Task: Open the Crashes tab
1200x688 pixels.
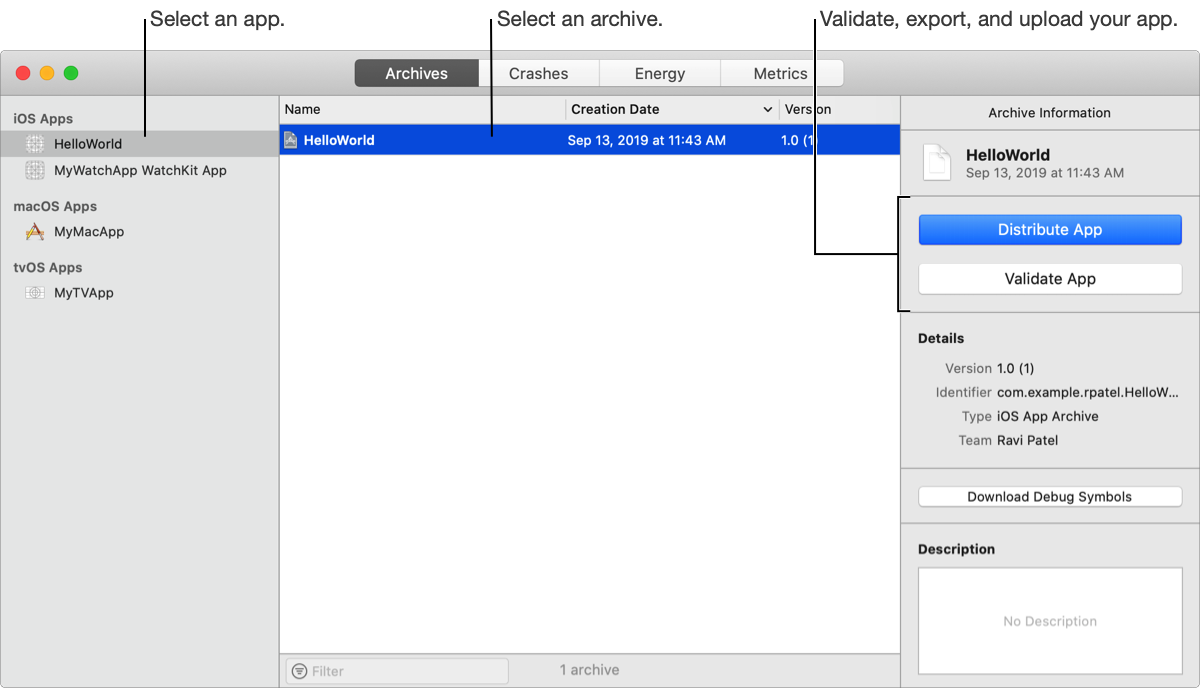Action: (542, 72)
